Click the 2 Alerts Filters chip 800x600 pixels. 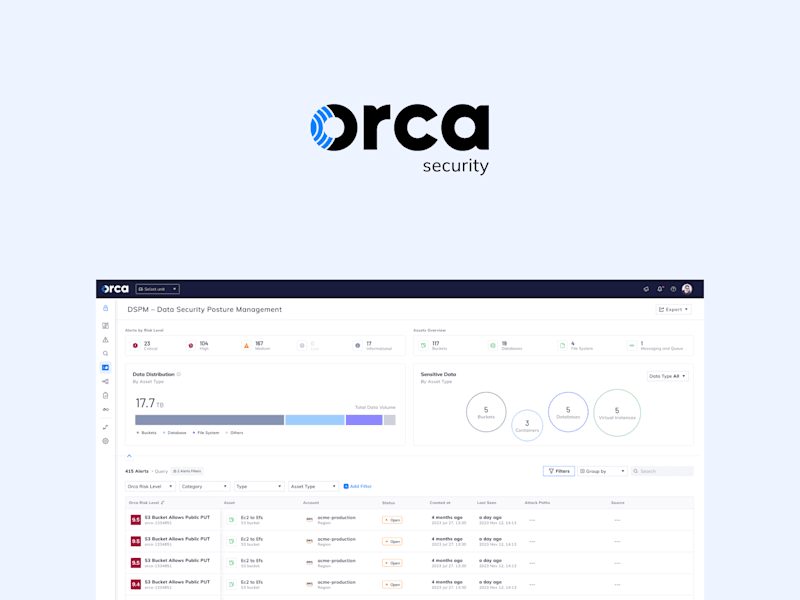(x=187, y=471)
